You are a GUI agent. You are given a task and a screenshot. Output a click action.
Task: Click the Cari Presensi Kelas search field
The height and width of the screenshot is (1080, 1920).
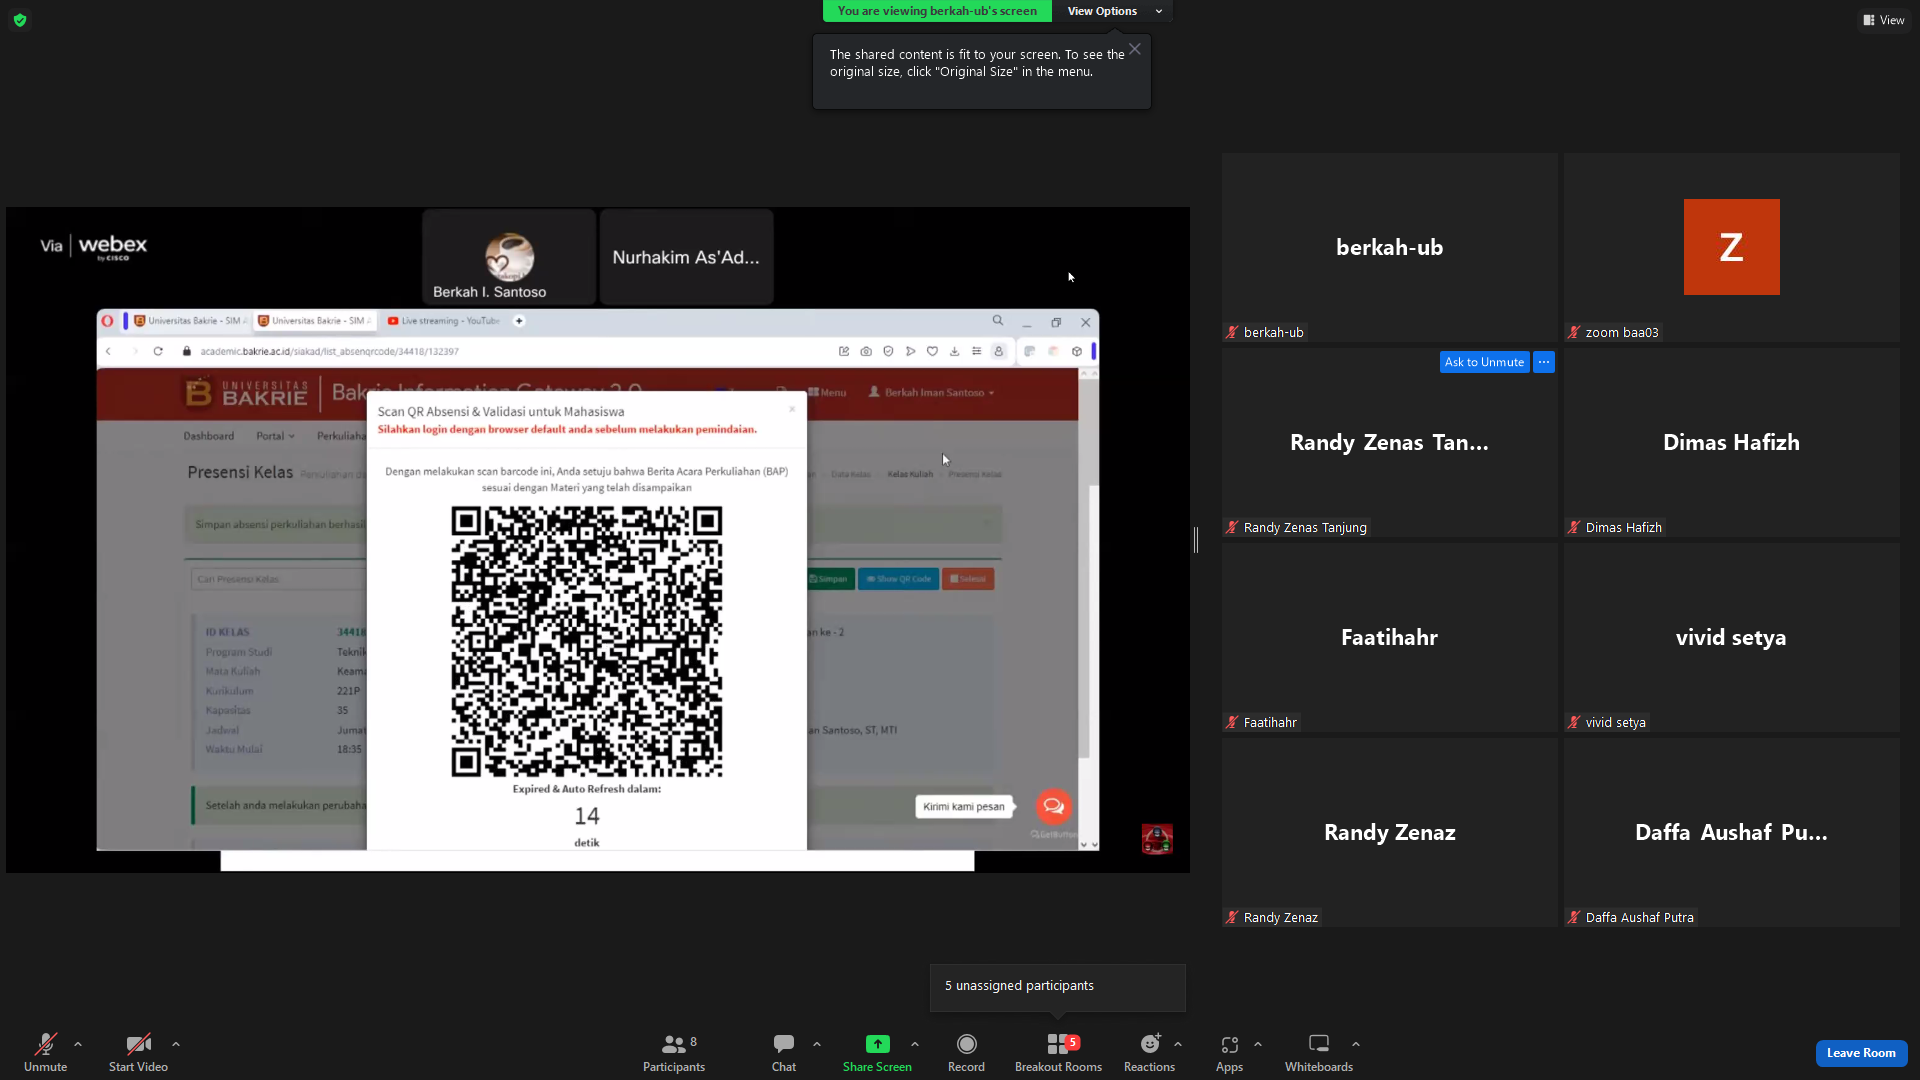pos(278,579)
